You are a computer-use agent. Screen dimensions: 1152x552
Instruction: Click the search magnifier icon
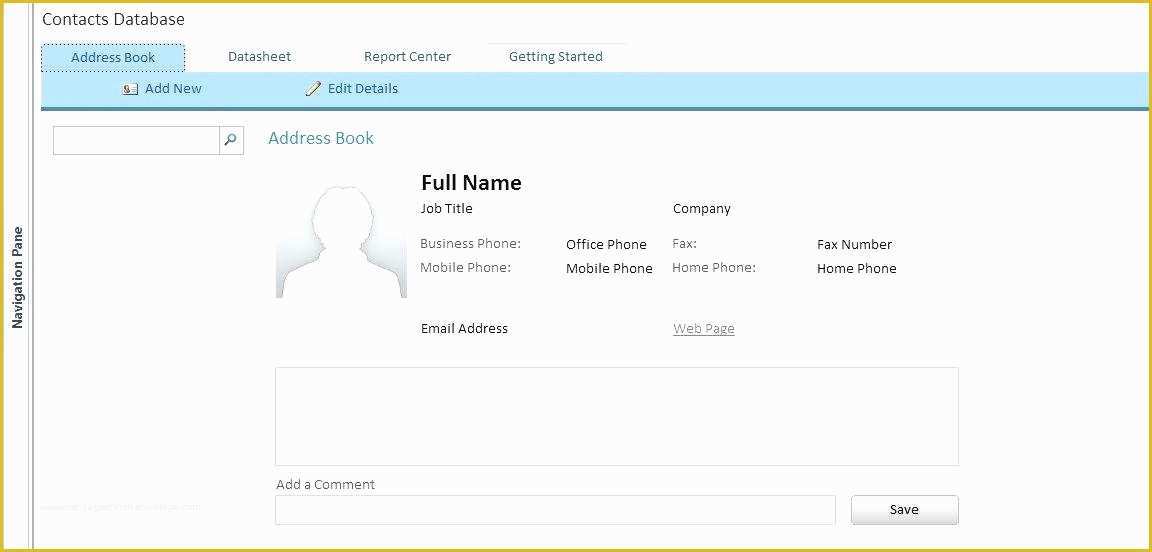coord(231,140)
